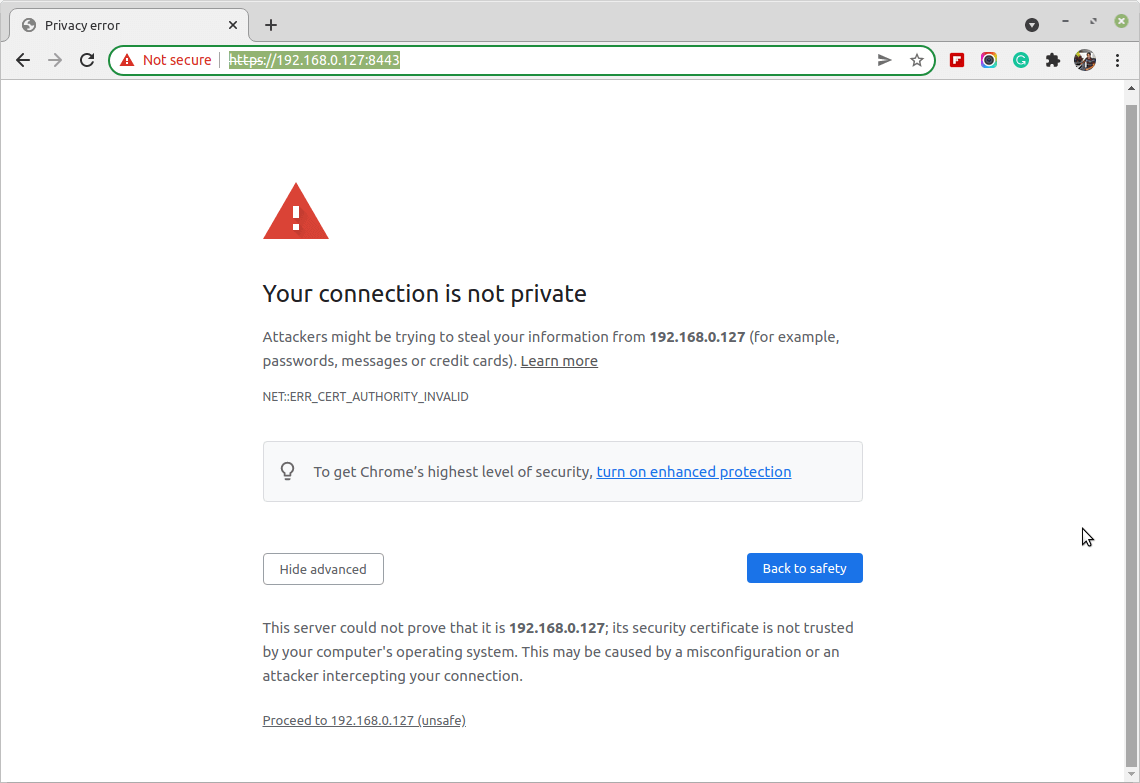This screenshot has width=1140, height=783.
Task: Open the Extensions puzzle menu
Action: point(1052,60)
